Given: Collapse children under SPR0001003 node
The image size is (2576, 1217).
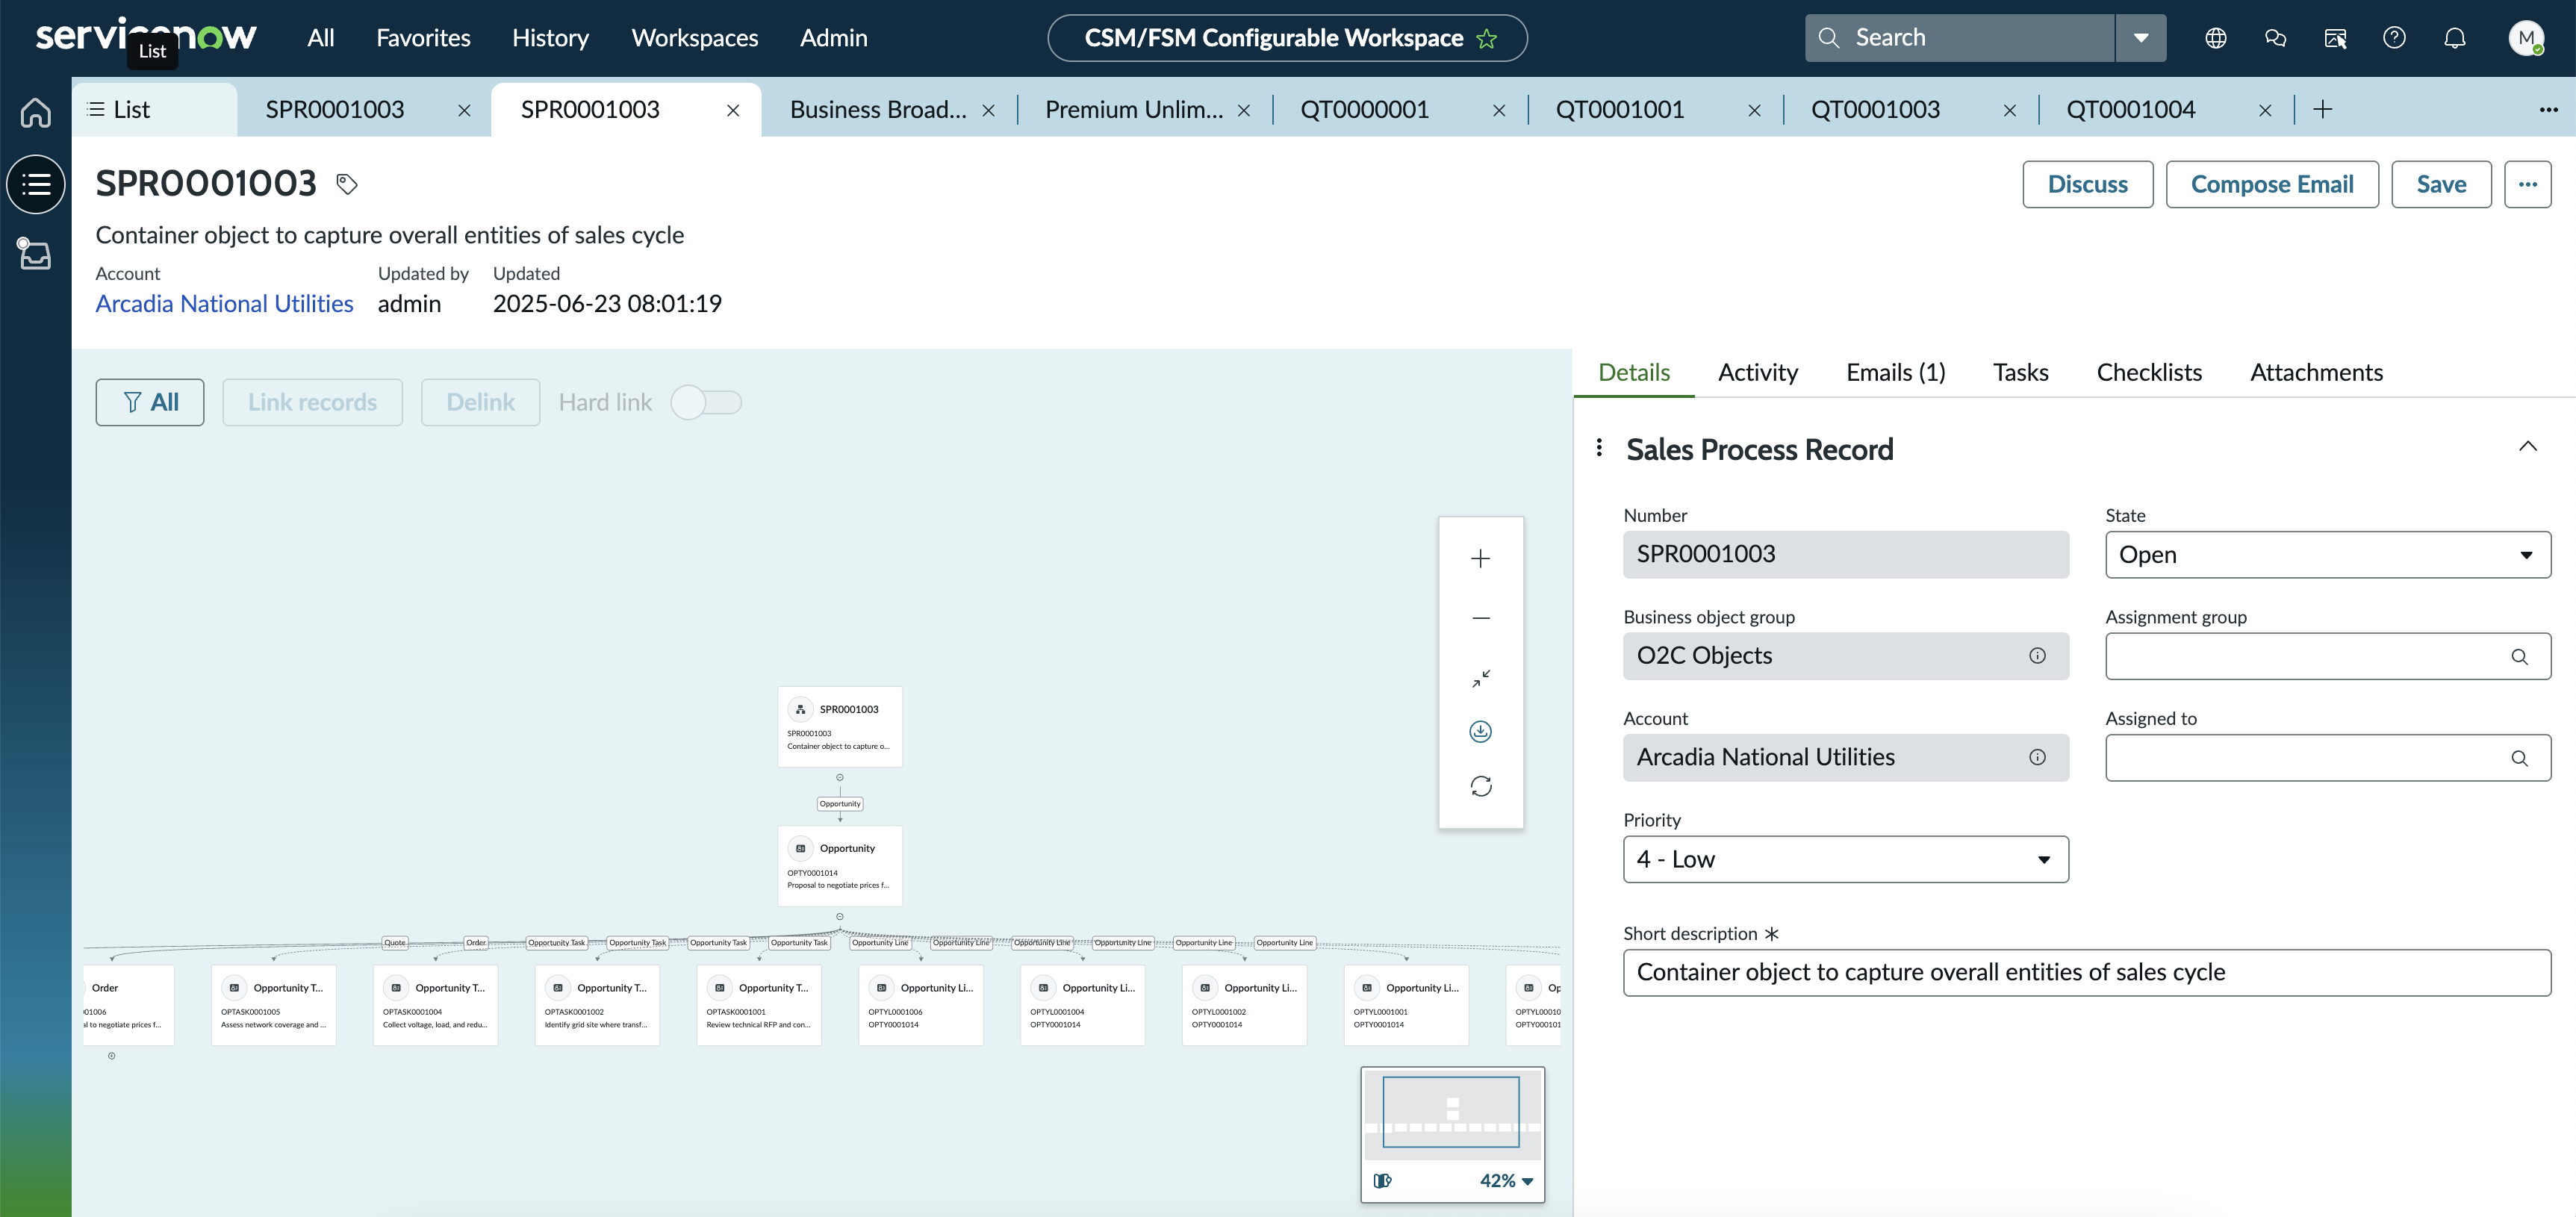Looking at the screenshot, I should (x=840, y=777).
